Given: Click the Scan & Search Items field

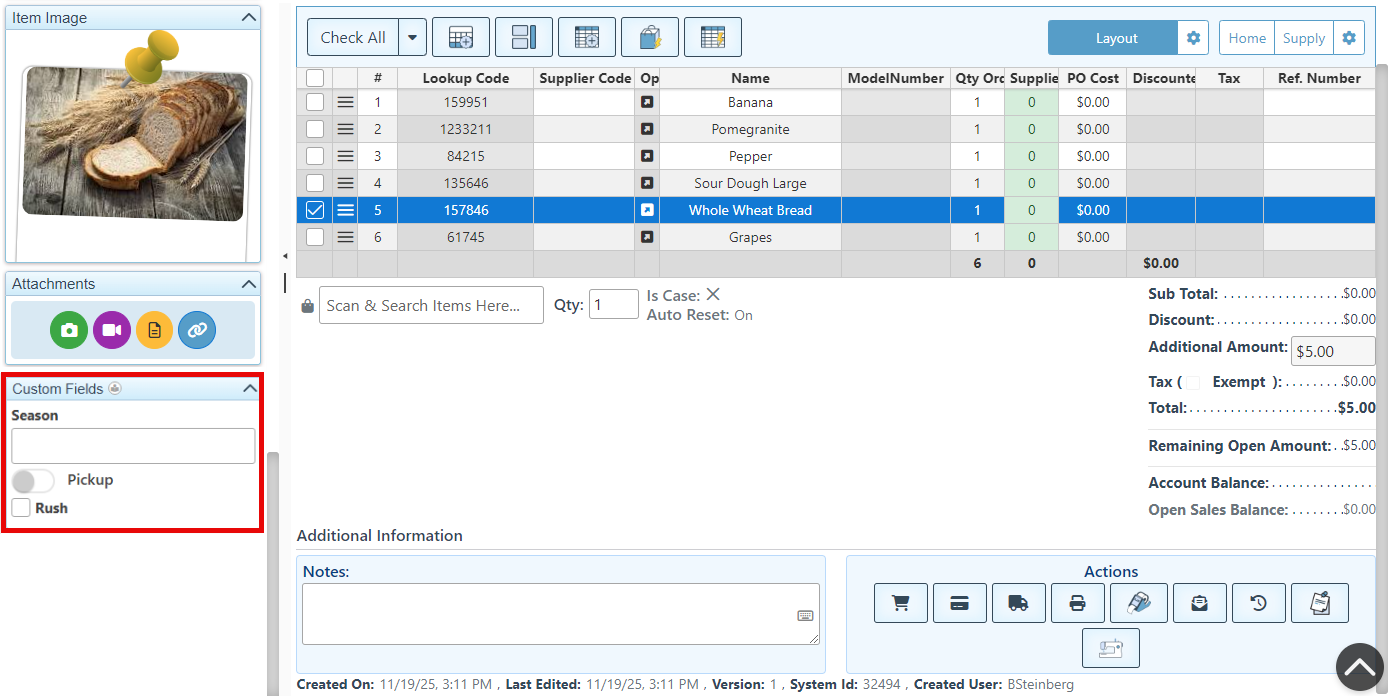Looking at the screenshot, I should (x=431, y=305).
